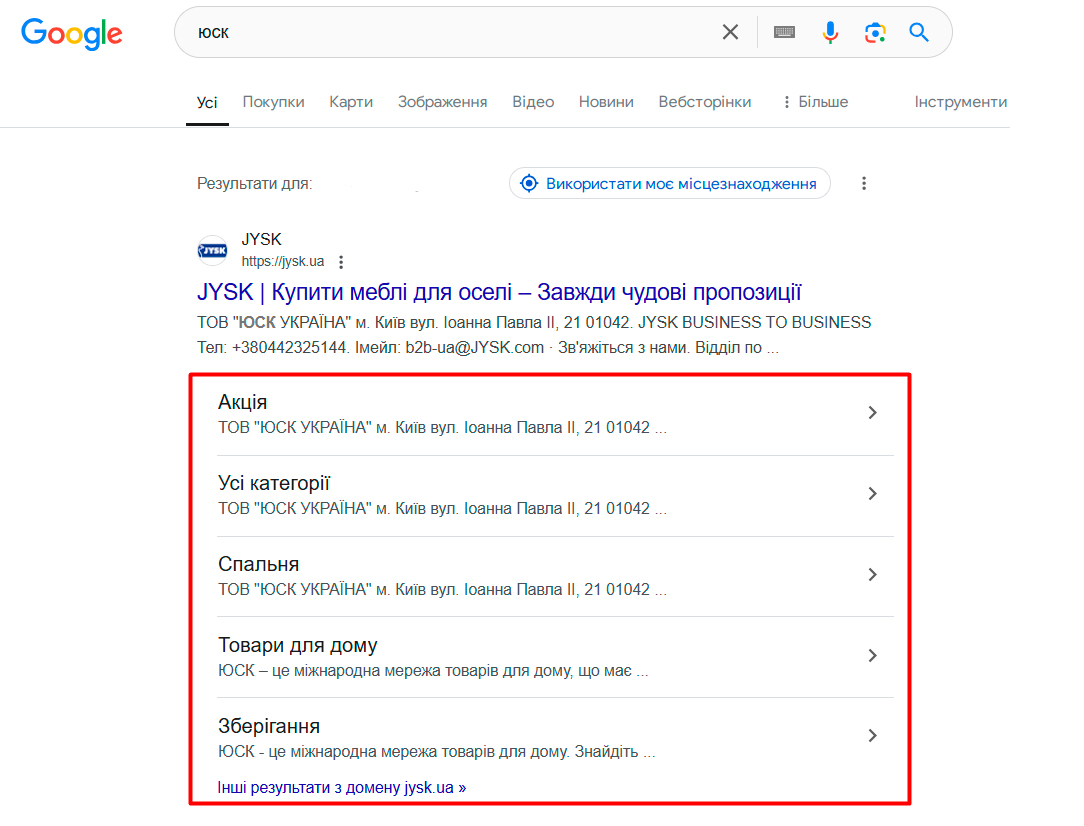This screenshot has height=826, width=1084.
Task: Click Використати моє місцезнаходження button
Action: (x=669, y=183)
